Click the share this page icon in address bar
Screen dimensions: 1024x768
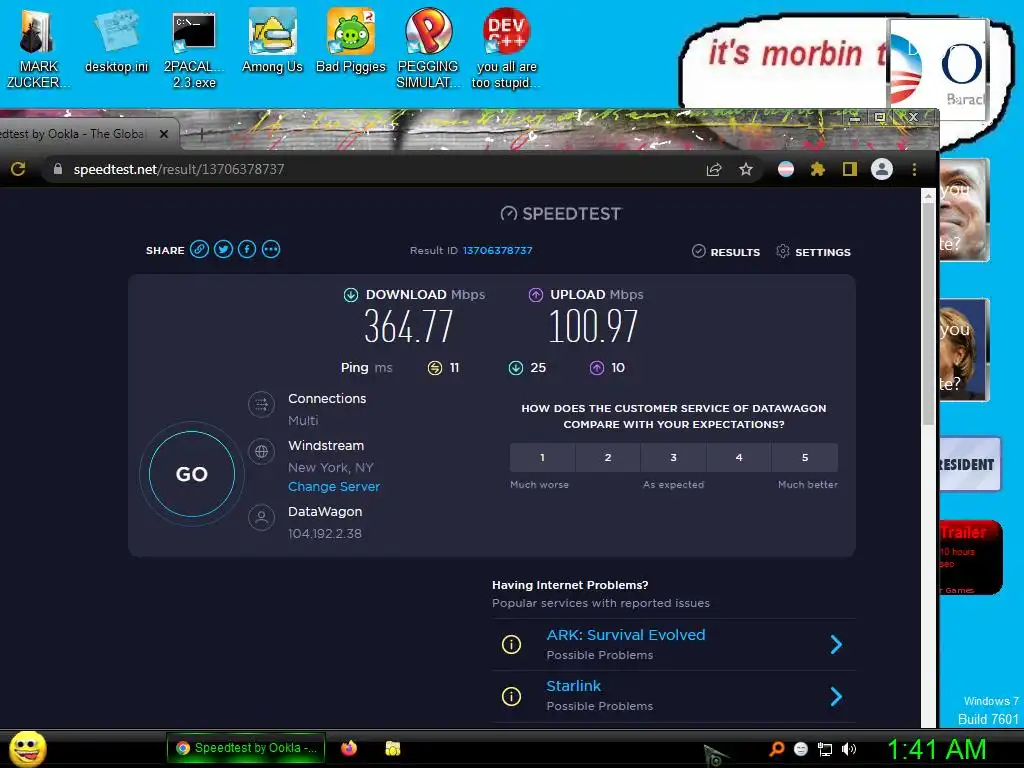[x=714, y=170]
